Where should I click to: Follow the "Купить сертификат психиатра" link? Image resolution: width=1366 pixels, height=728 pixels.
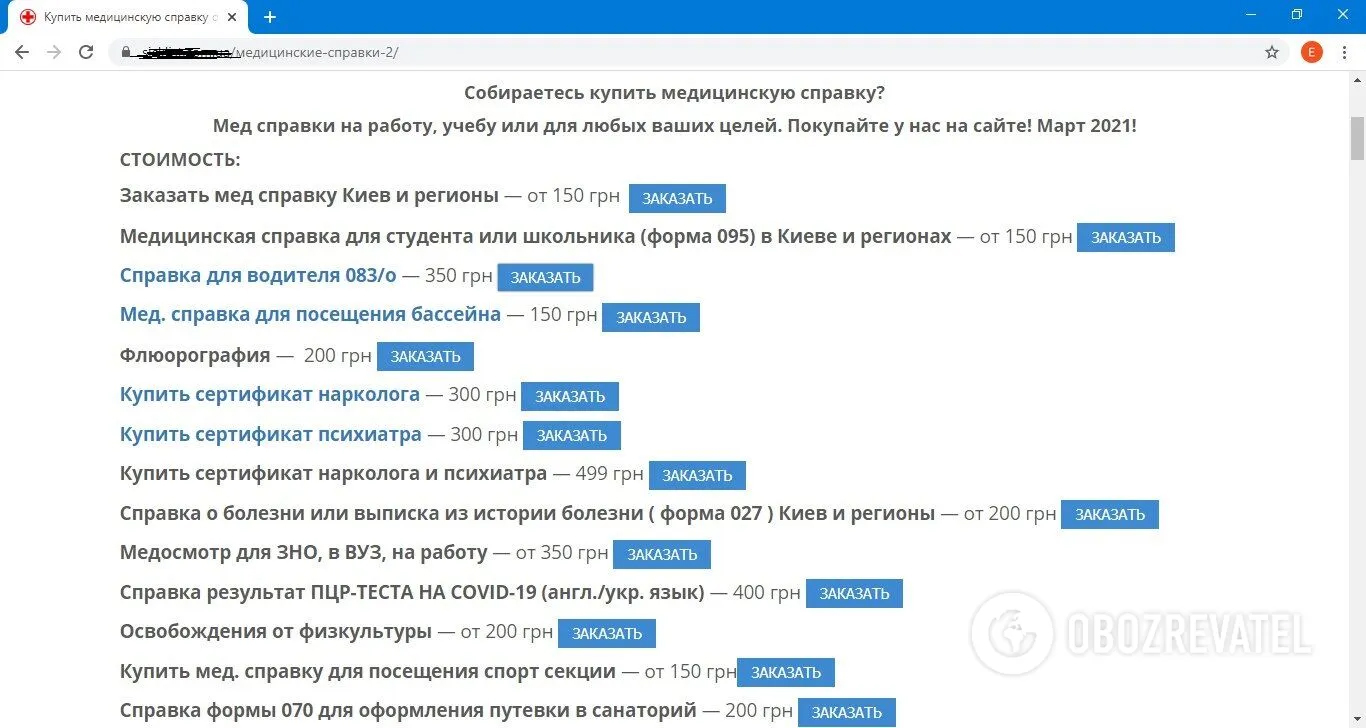tap(271, 435)
